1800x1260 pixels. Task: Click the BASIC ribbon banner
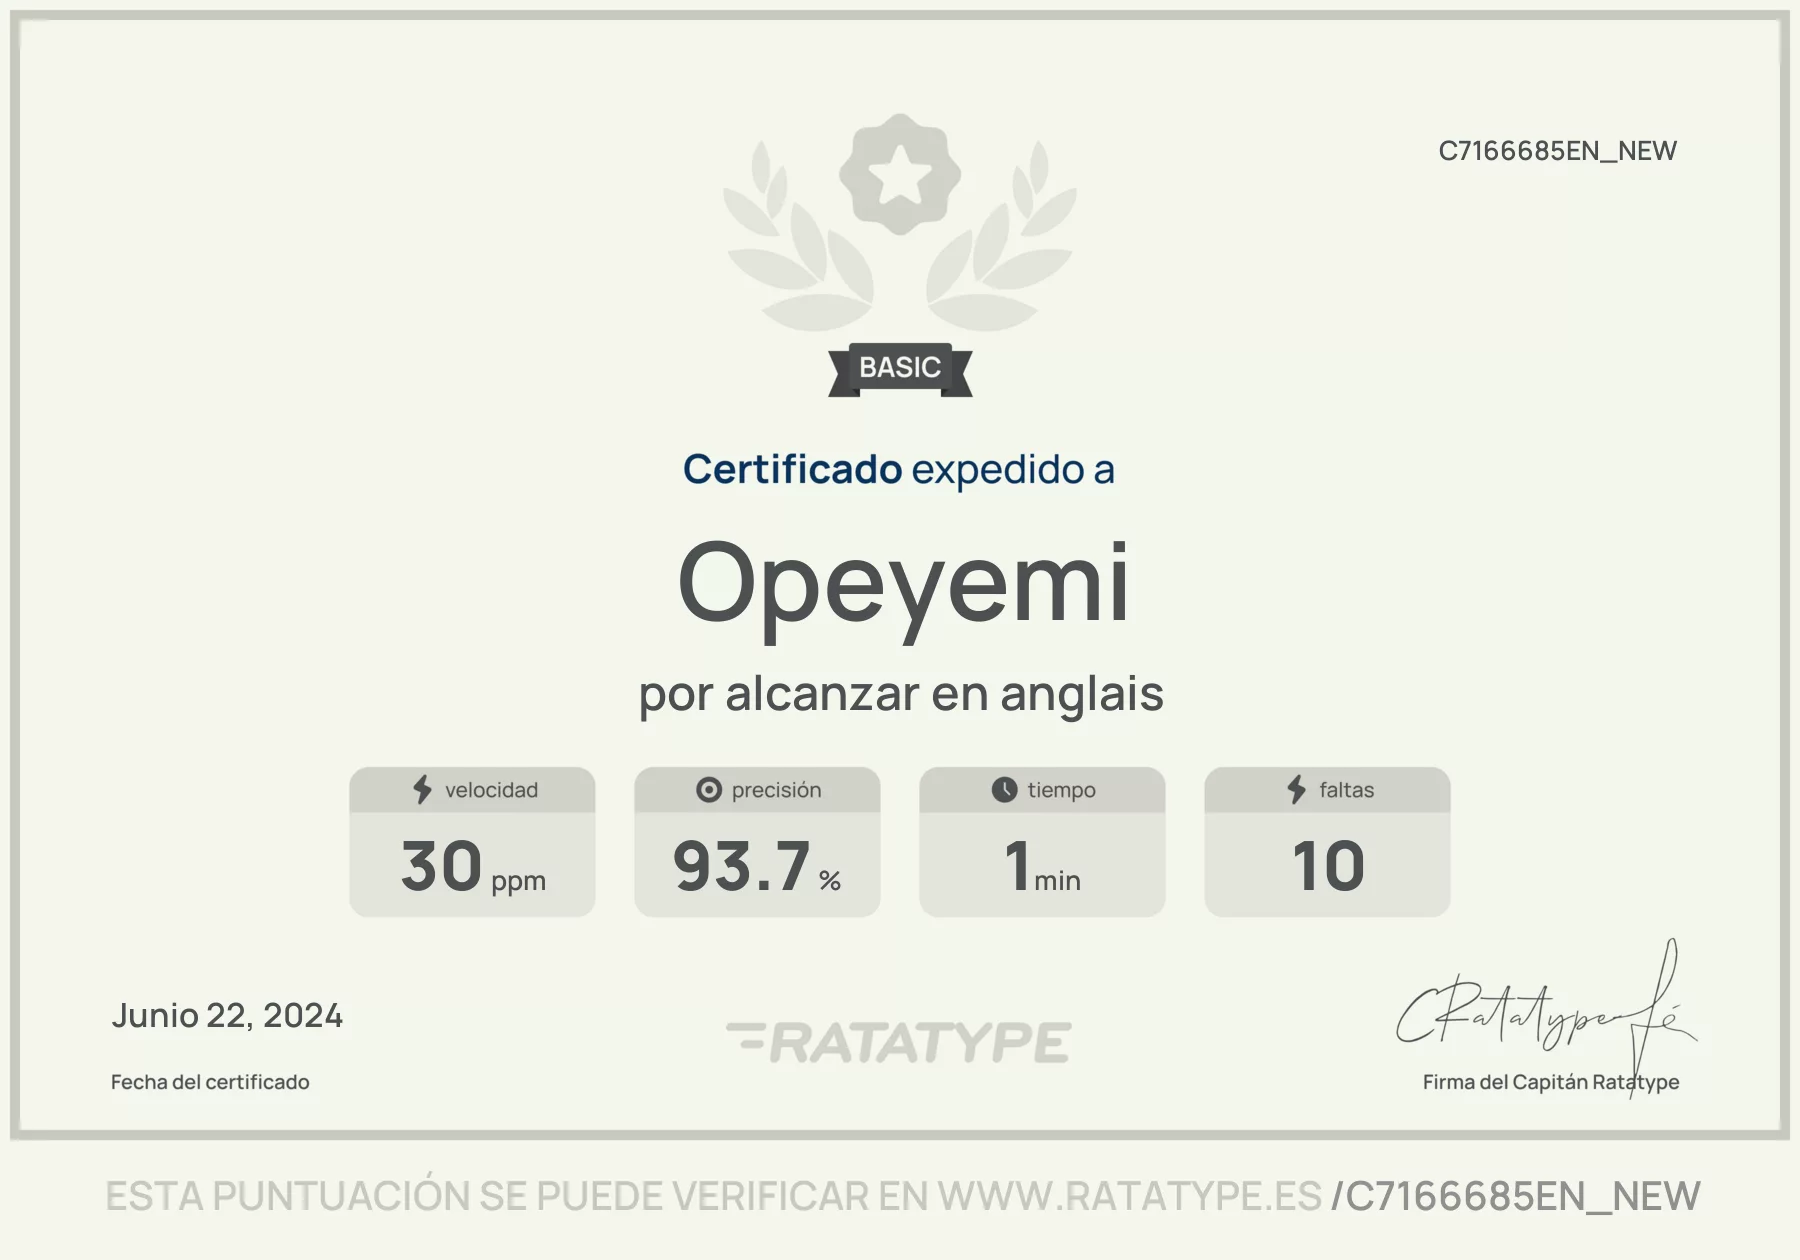tap(900, 369)
